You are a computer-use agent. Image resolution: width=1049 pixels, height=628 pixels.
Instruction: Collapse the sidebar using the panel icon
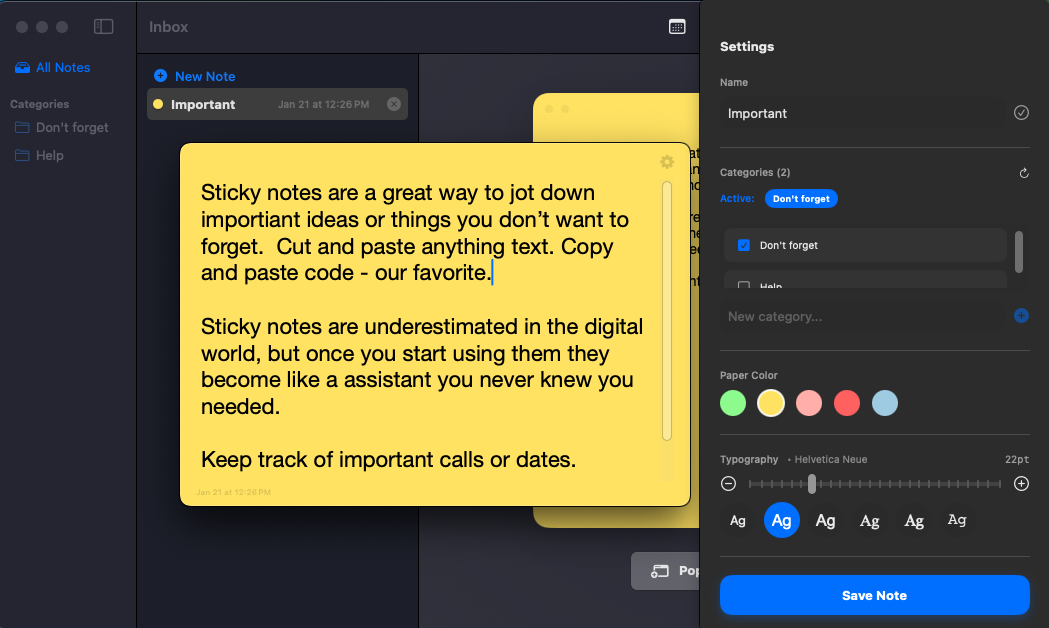[103, 27]
